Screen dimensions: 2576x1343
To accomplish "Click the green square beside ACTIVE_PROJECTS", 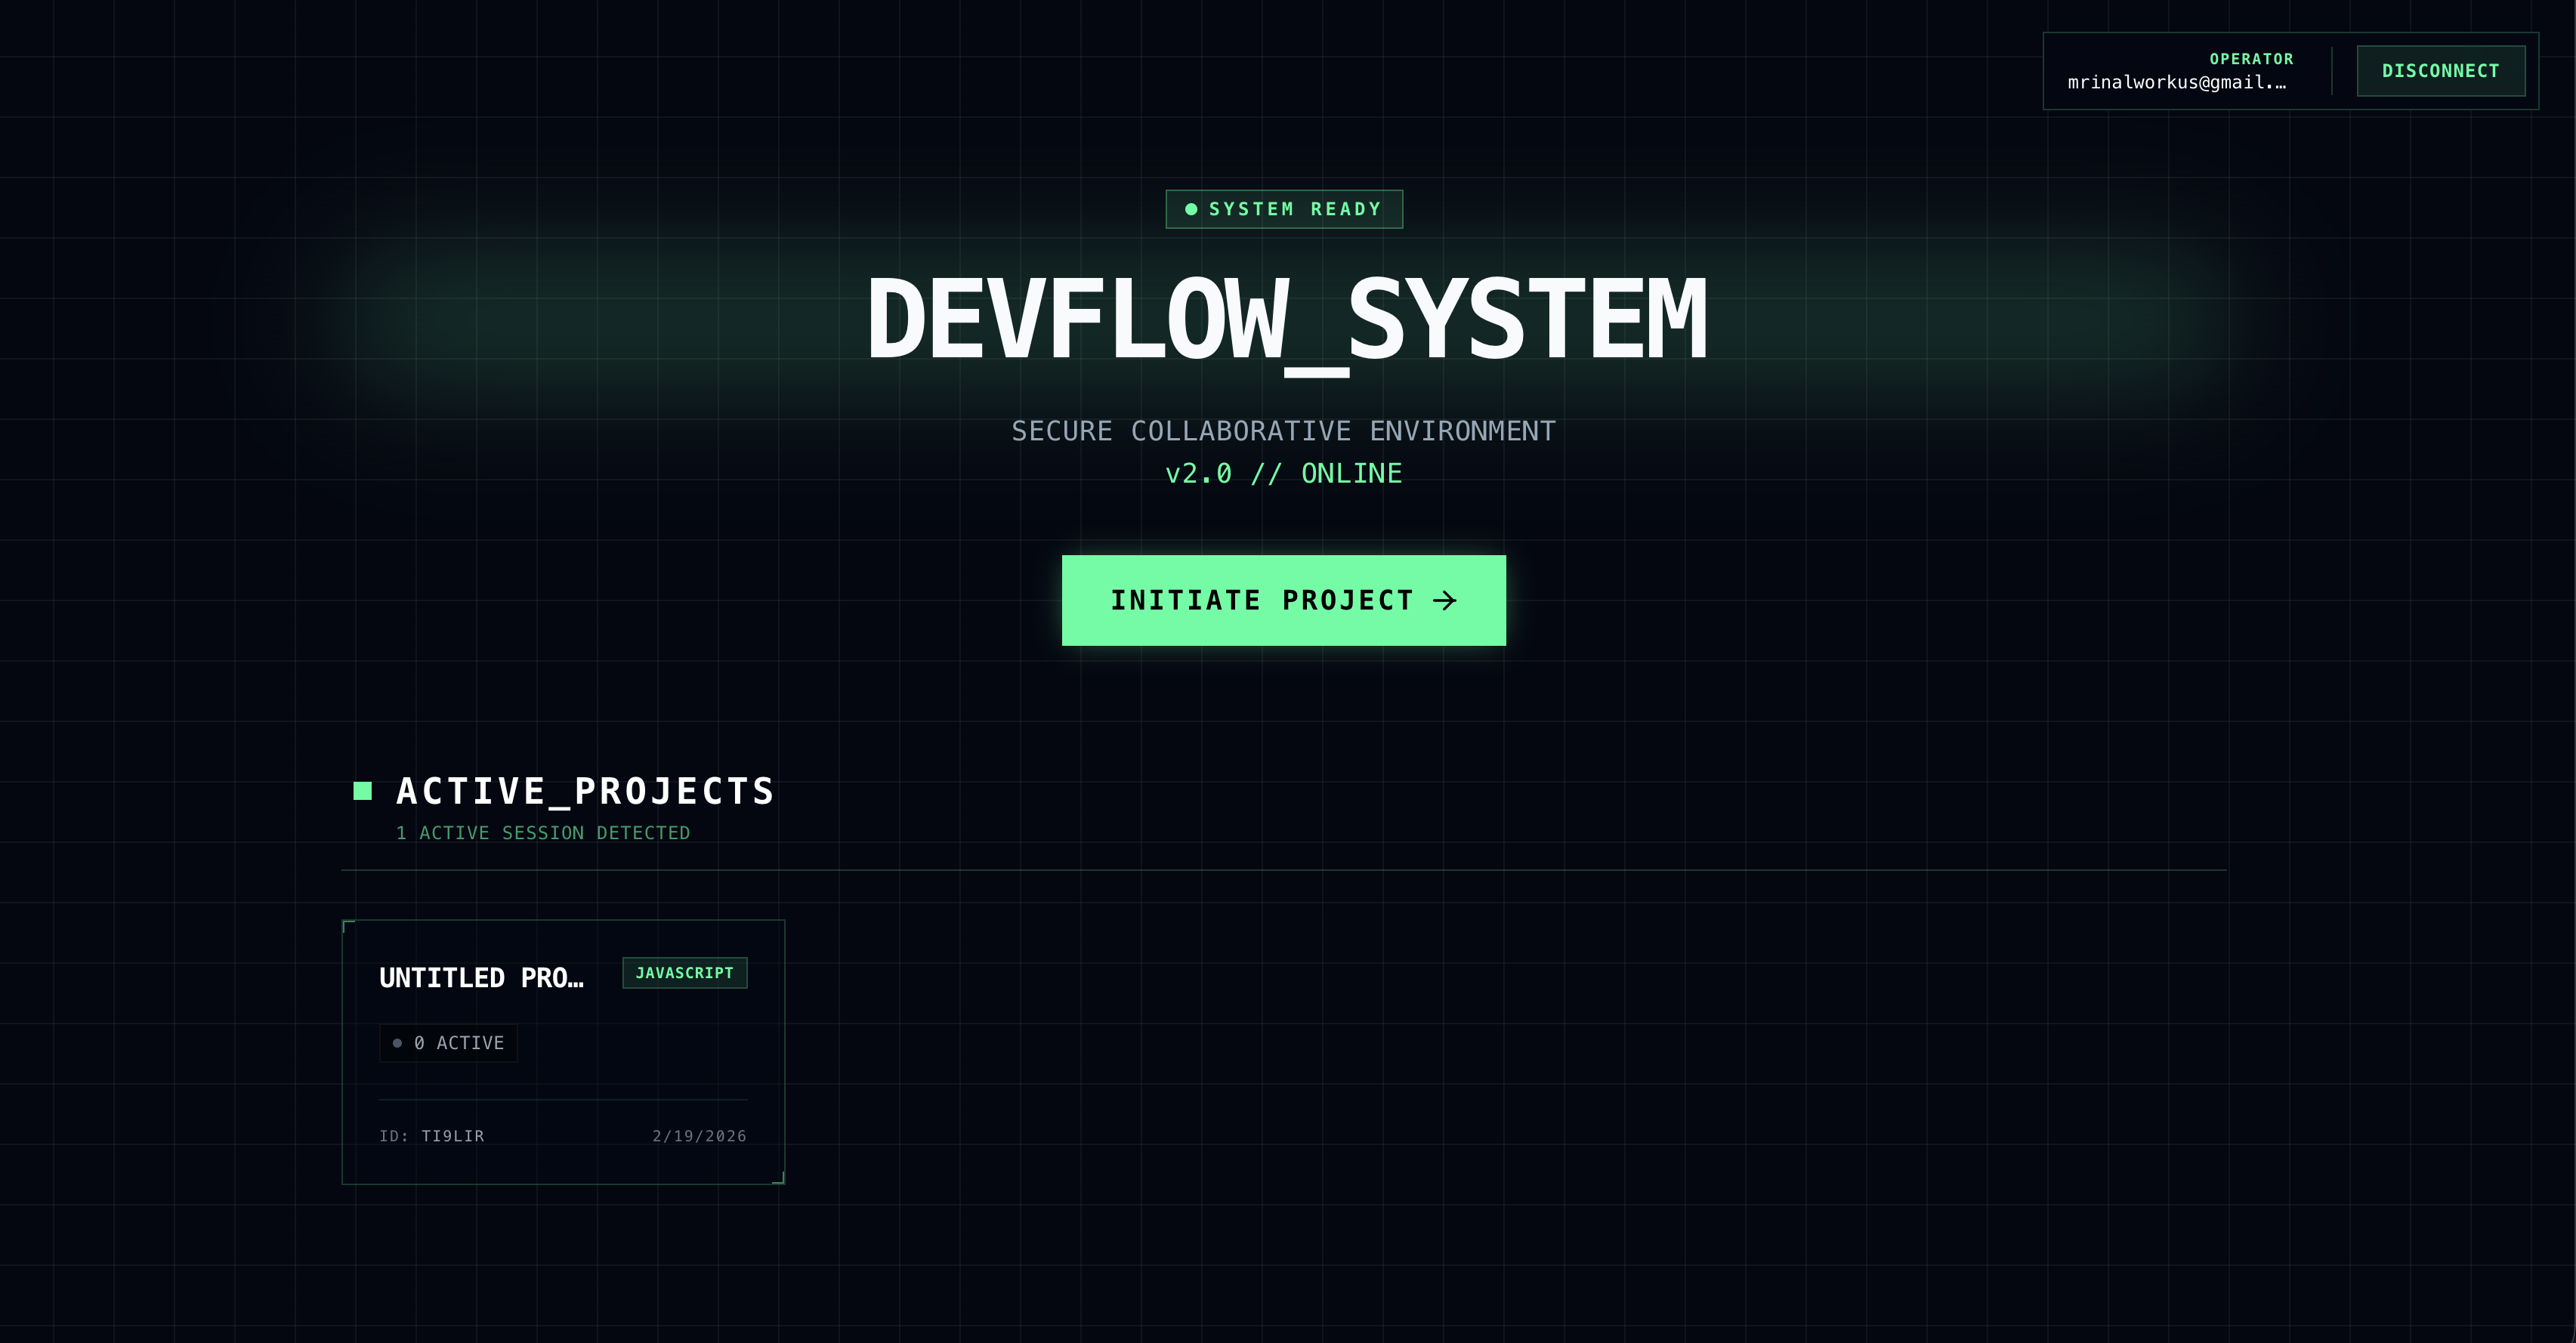I will (x=363, y=791).
